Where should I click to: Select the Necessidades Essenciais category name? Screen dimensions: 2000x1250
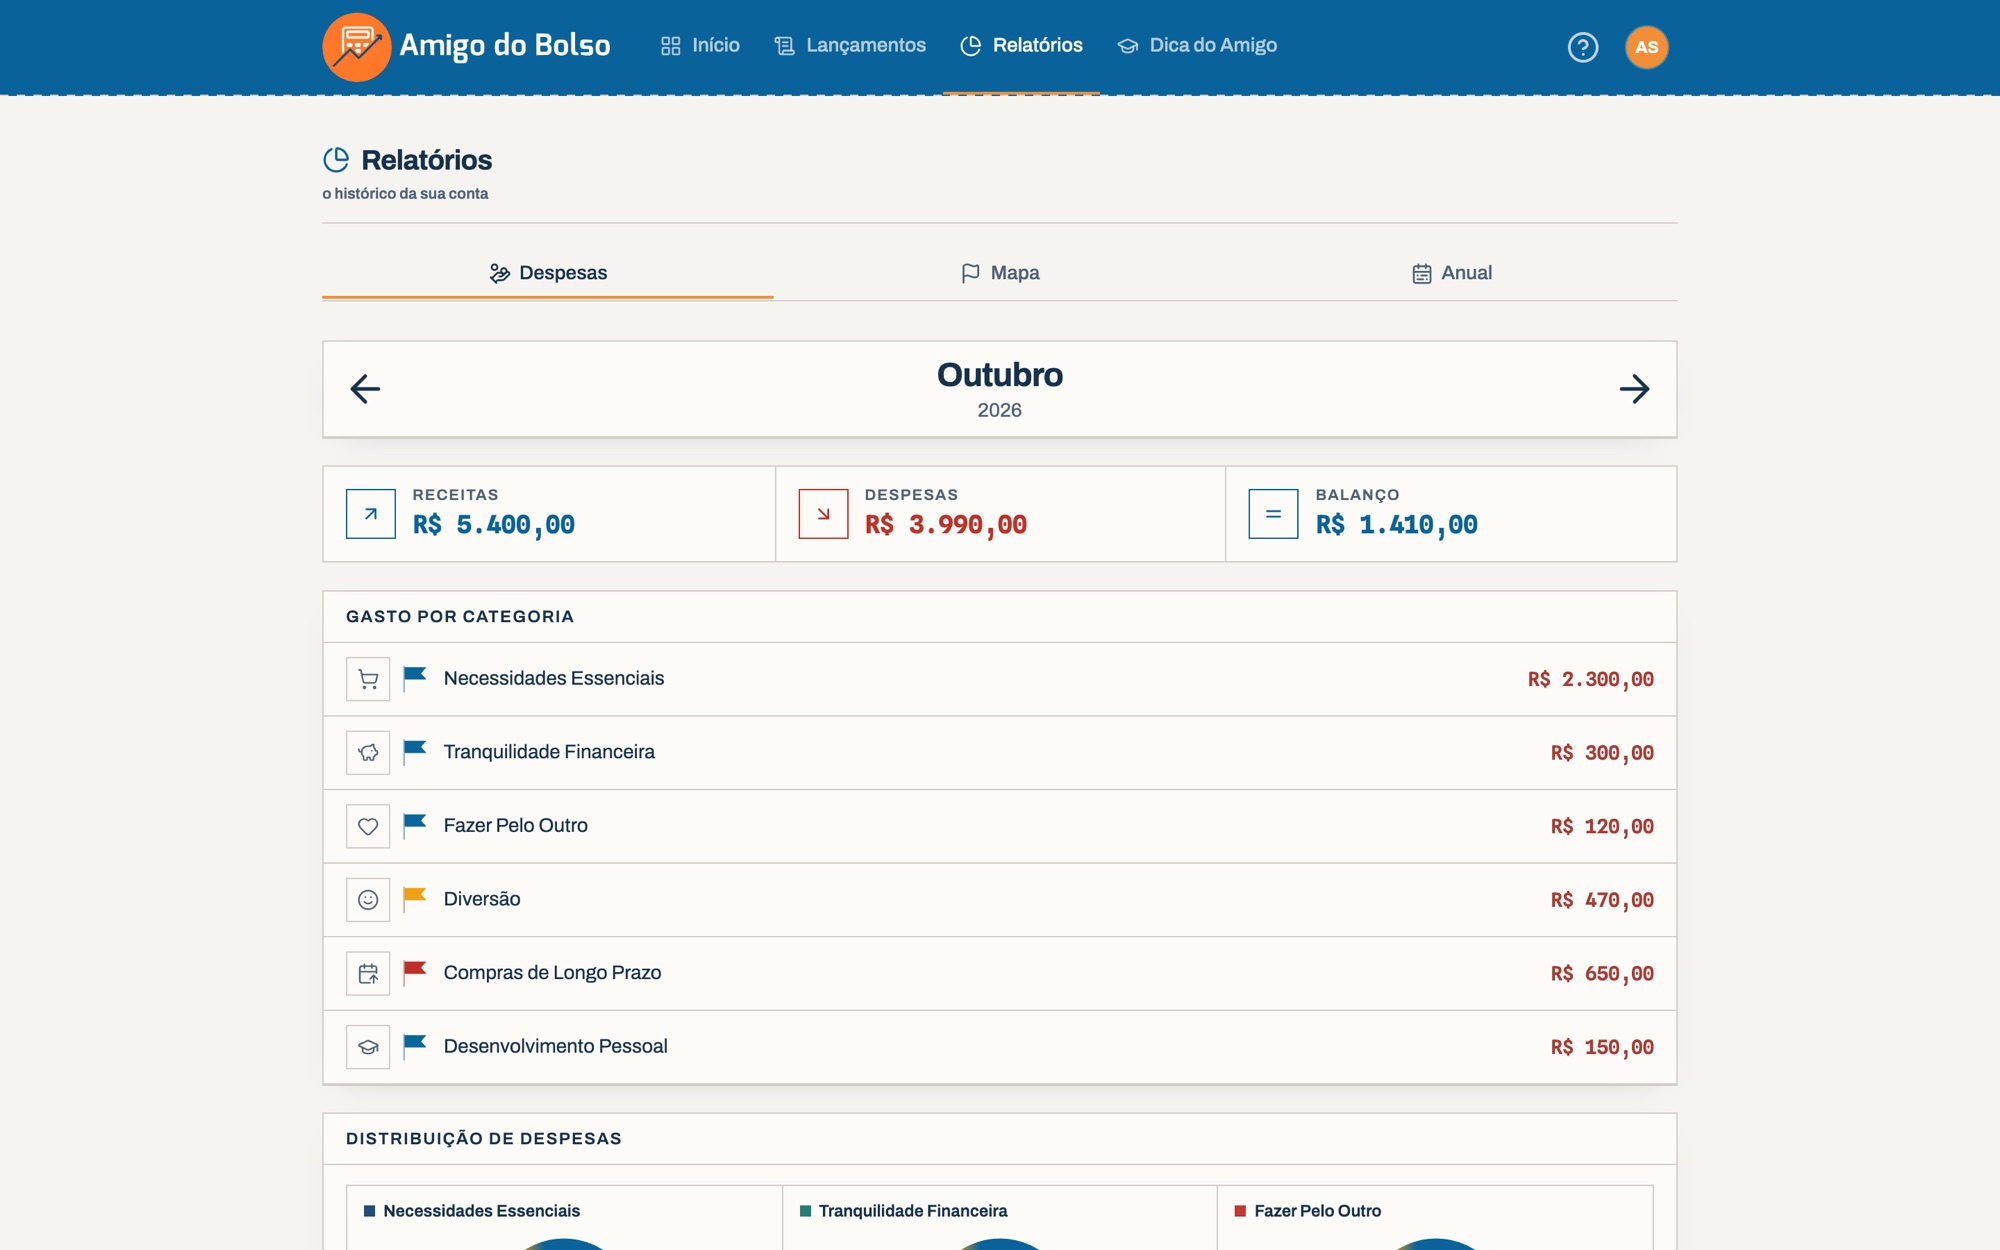[x=554, y=678]
